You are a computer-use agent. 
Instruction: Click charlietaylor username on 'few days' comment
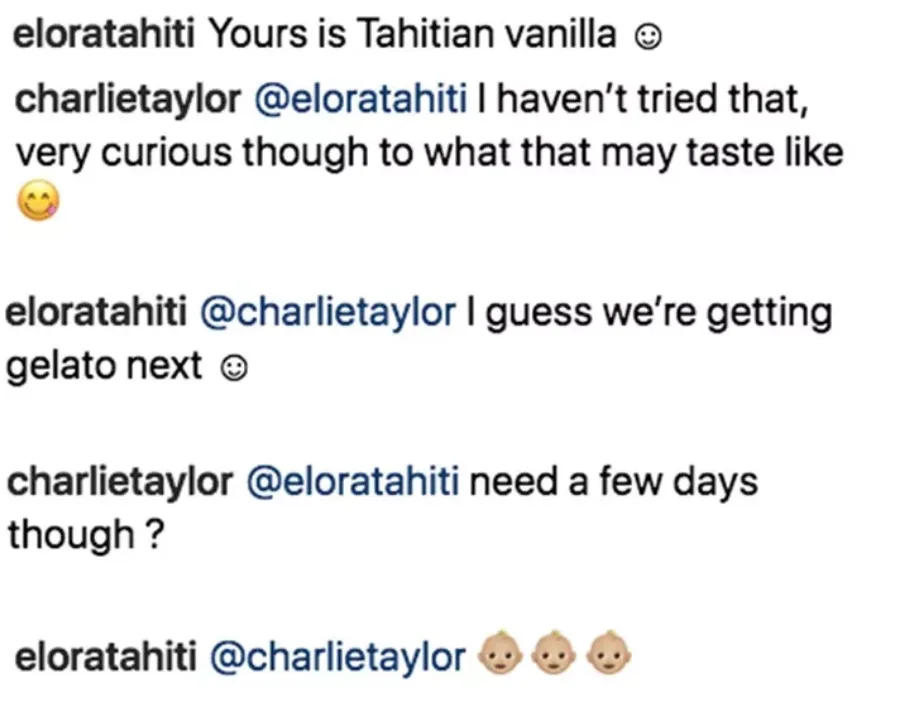pos(120,482)
